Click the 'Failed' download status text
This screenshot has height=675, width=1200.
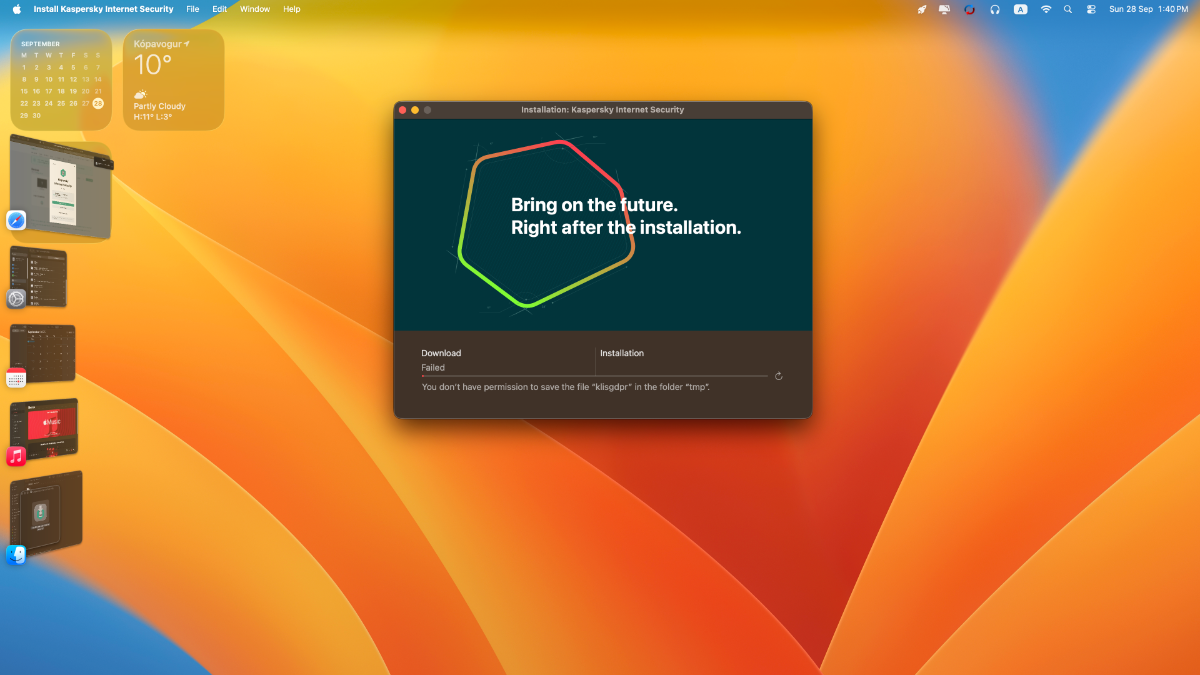[x=433, y=368]
